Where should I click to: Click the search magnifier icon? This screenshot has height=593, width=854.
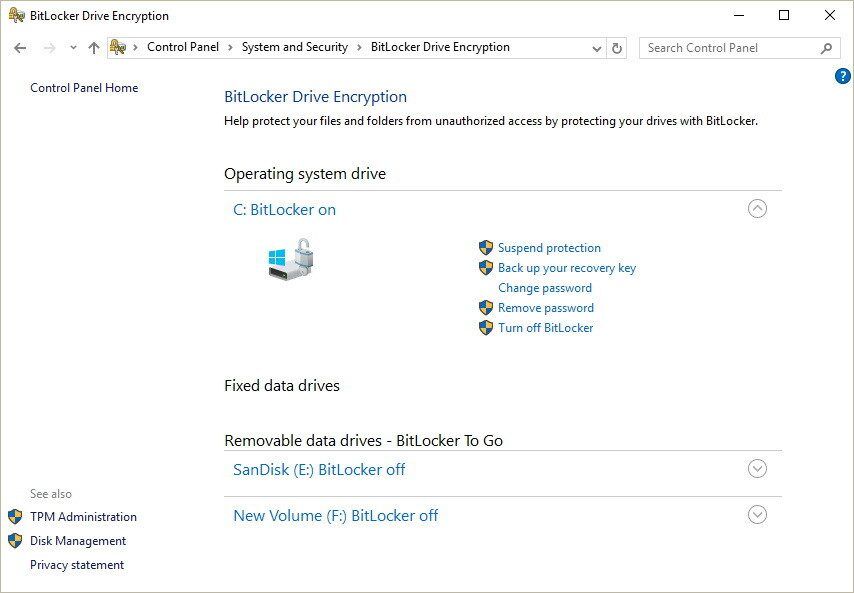[826, 48]
